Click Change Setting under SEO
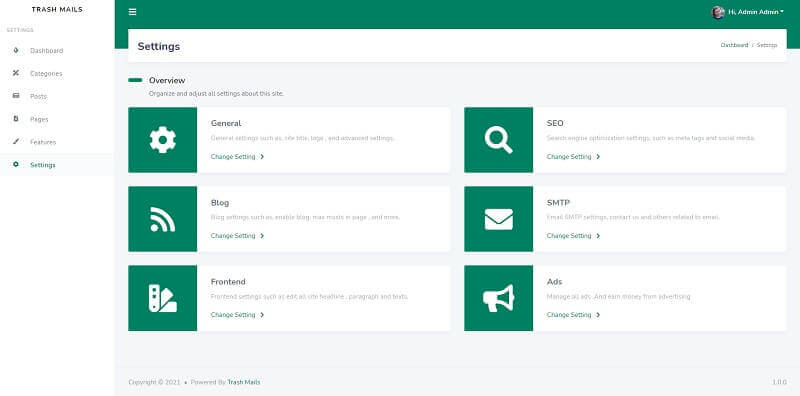 573,157
